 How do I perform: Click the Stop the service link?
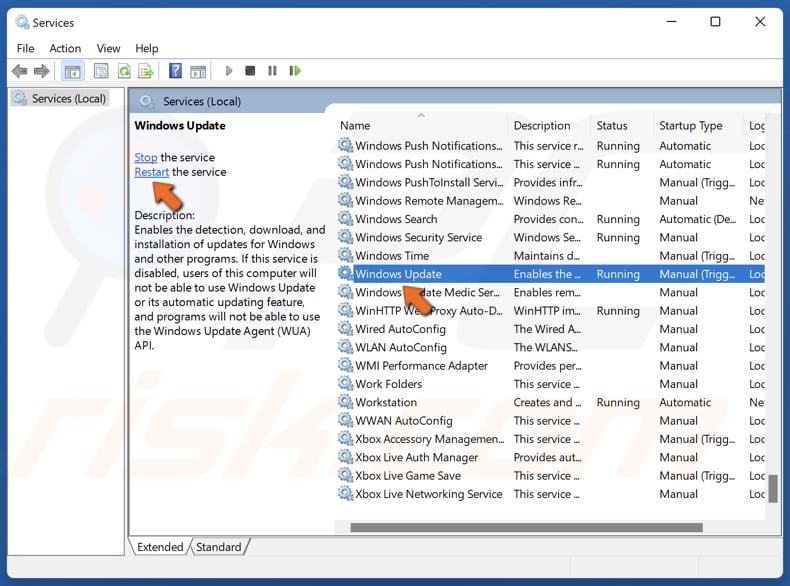(146, 157)
